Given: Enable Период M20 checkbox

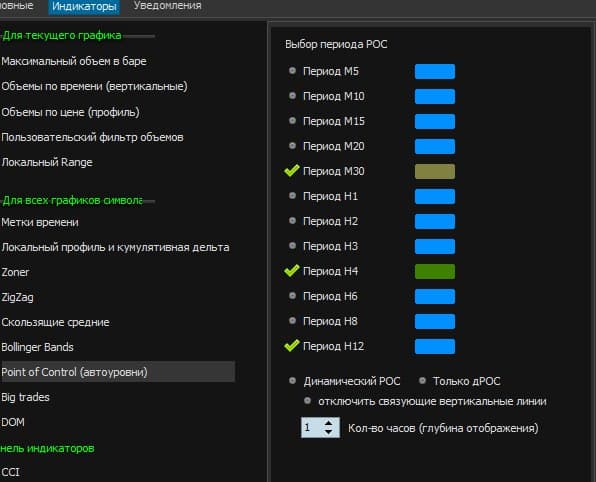Looking at the screenshot, I should [x=292, y=146].
